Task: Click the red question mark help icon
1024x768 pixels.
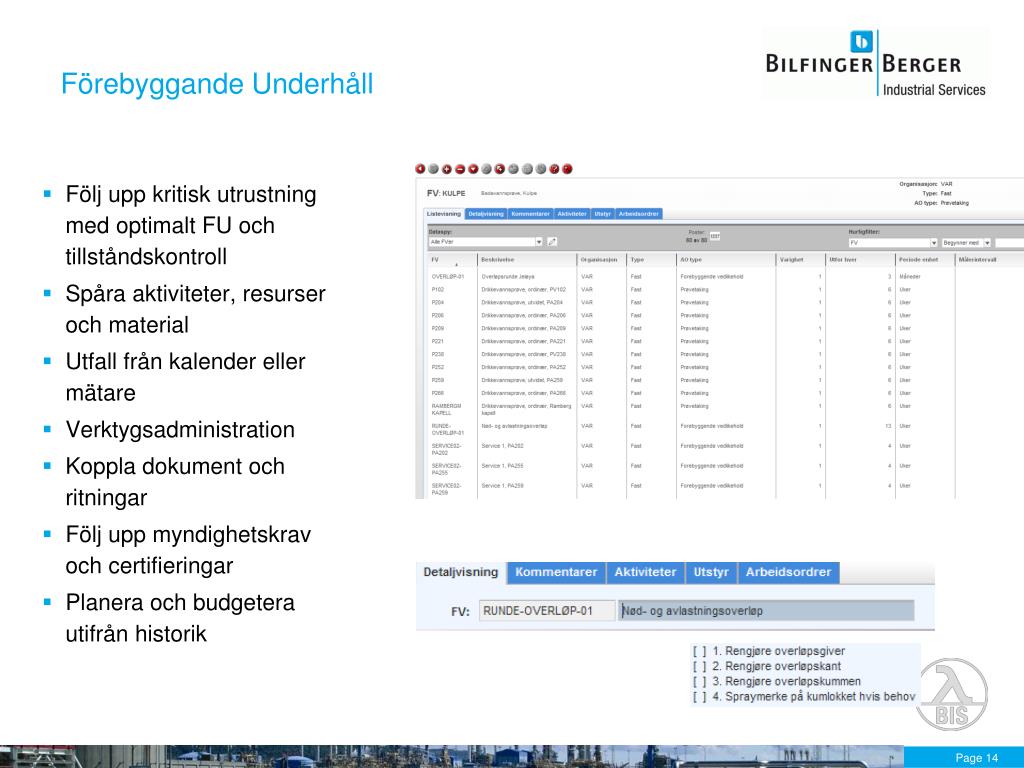Action: coord(554,168)
